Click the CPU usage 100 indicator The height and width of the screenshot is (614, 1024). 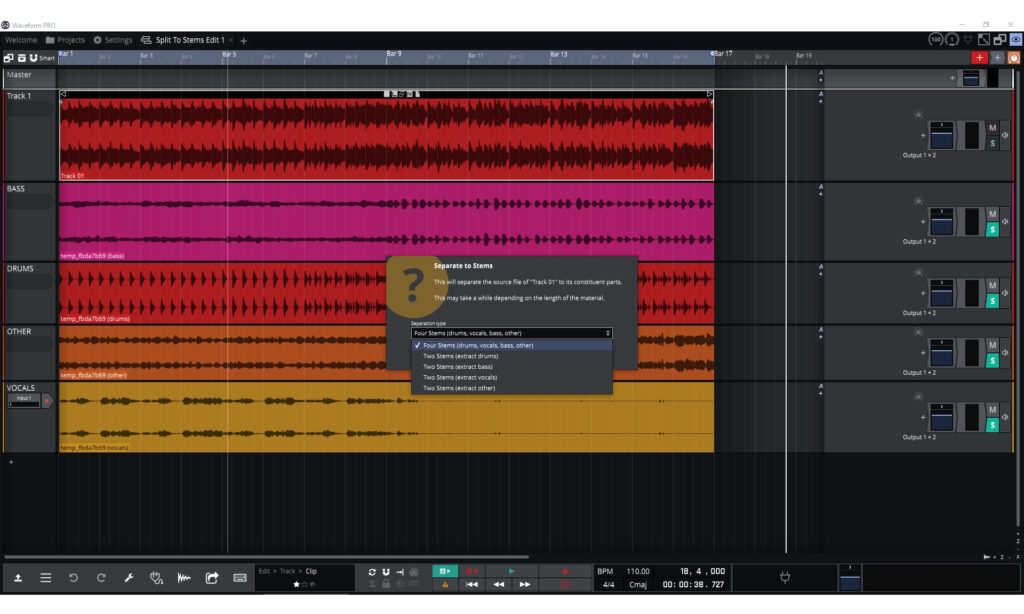pos(936,40)
